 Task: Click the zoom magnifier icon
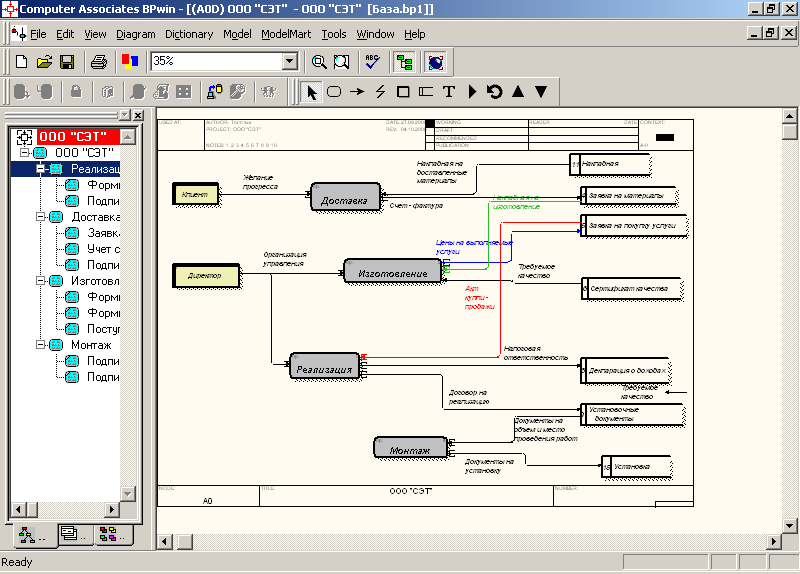click(x=319, y=62)
